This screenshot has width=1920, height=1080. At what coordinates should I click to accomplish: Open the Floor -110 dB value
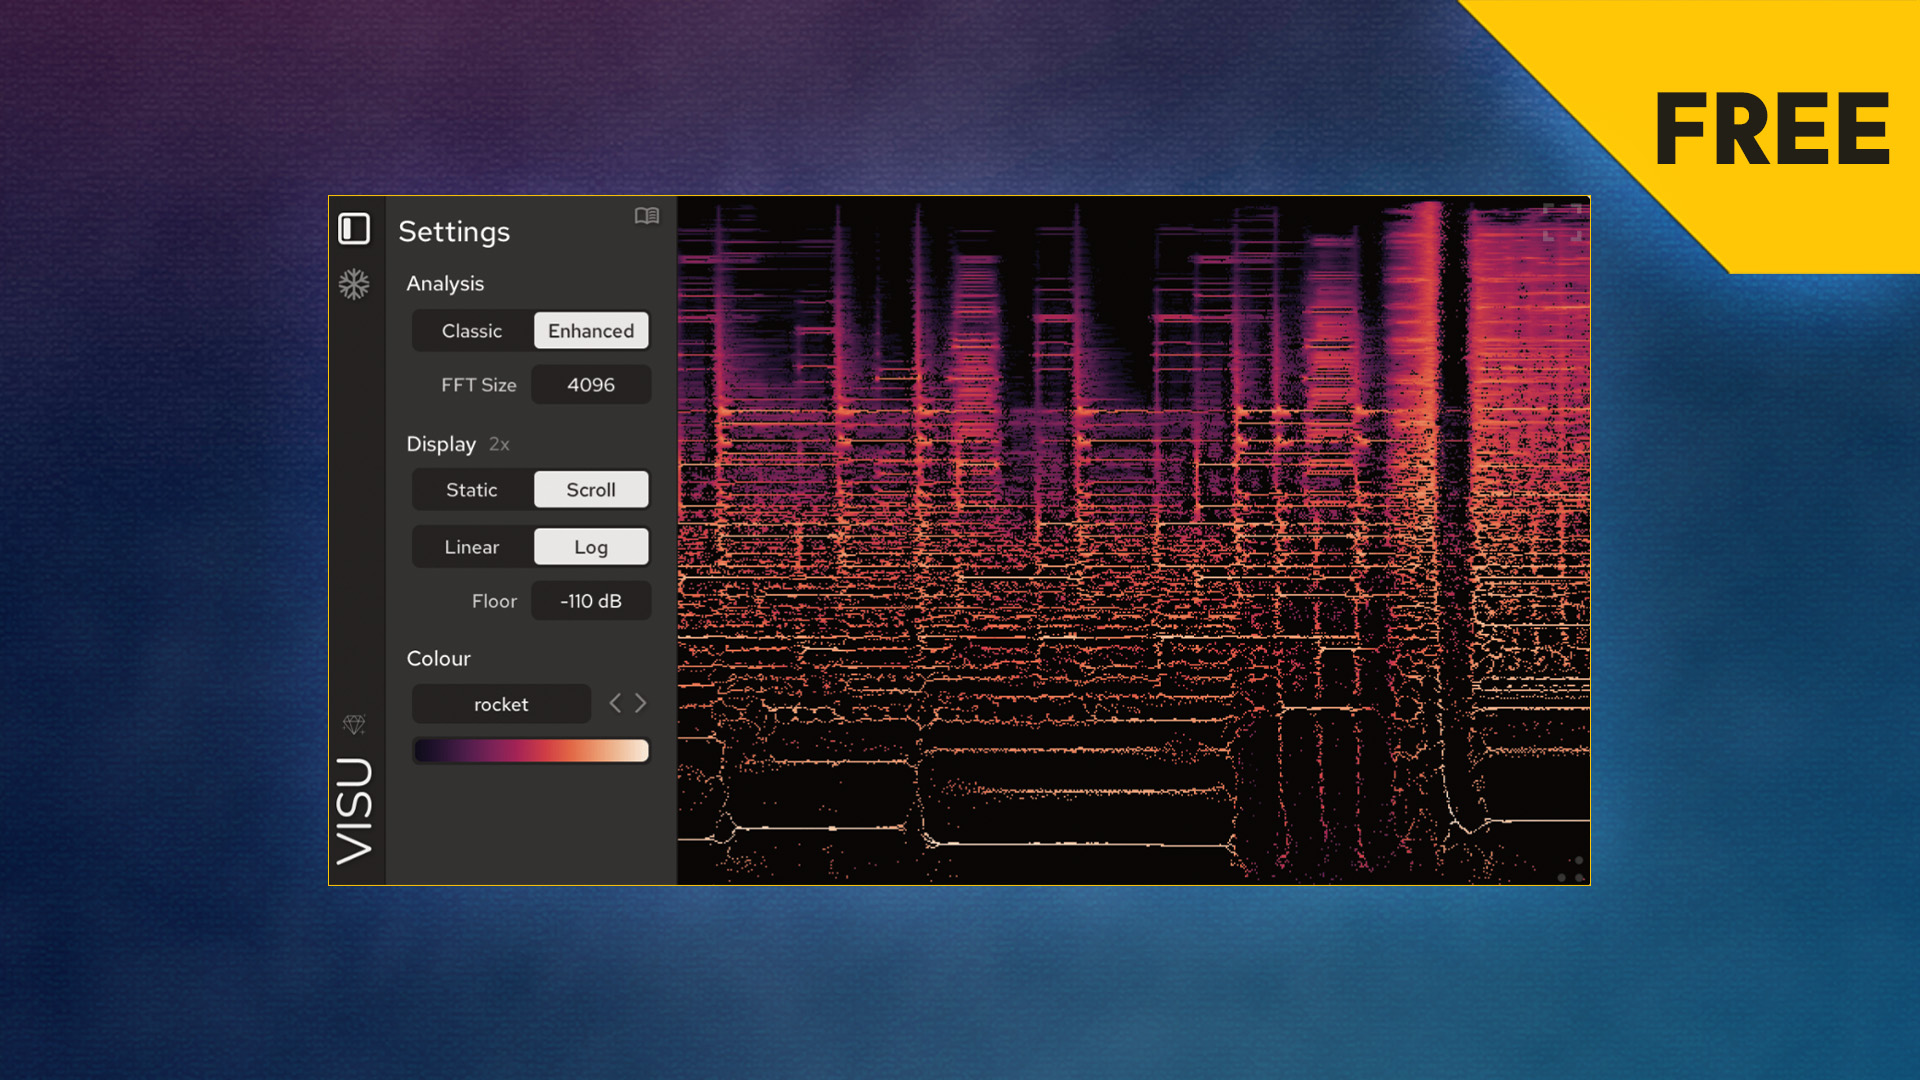coord(591,601)
